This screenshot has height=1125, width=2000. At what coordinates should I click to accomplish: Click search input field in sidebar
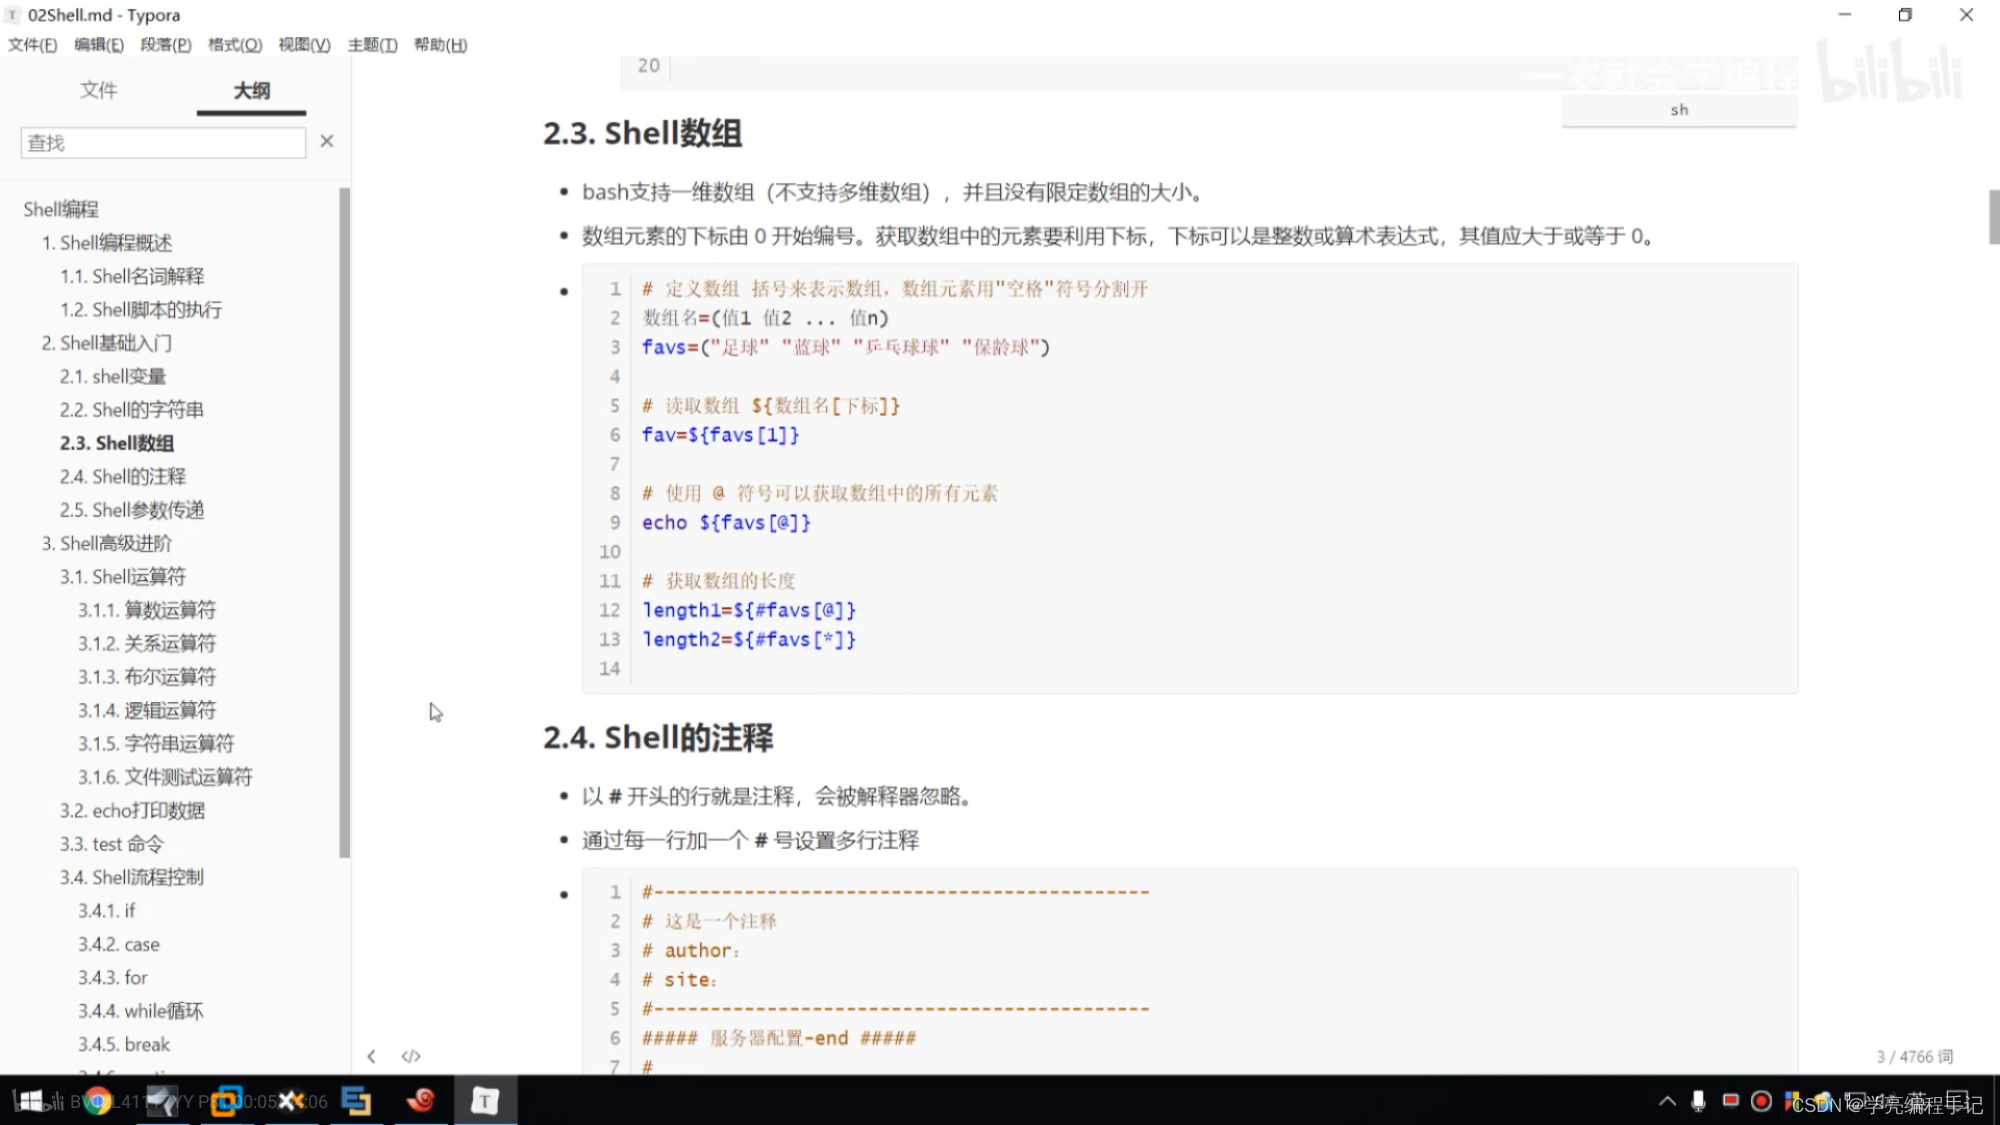162,141
